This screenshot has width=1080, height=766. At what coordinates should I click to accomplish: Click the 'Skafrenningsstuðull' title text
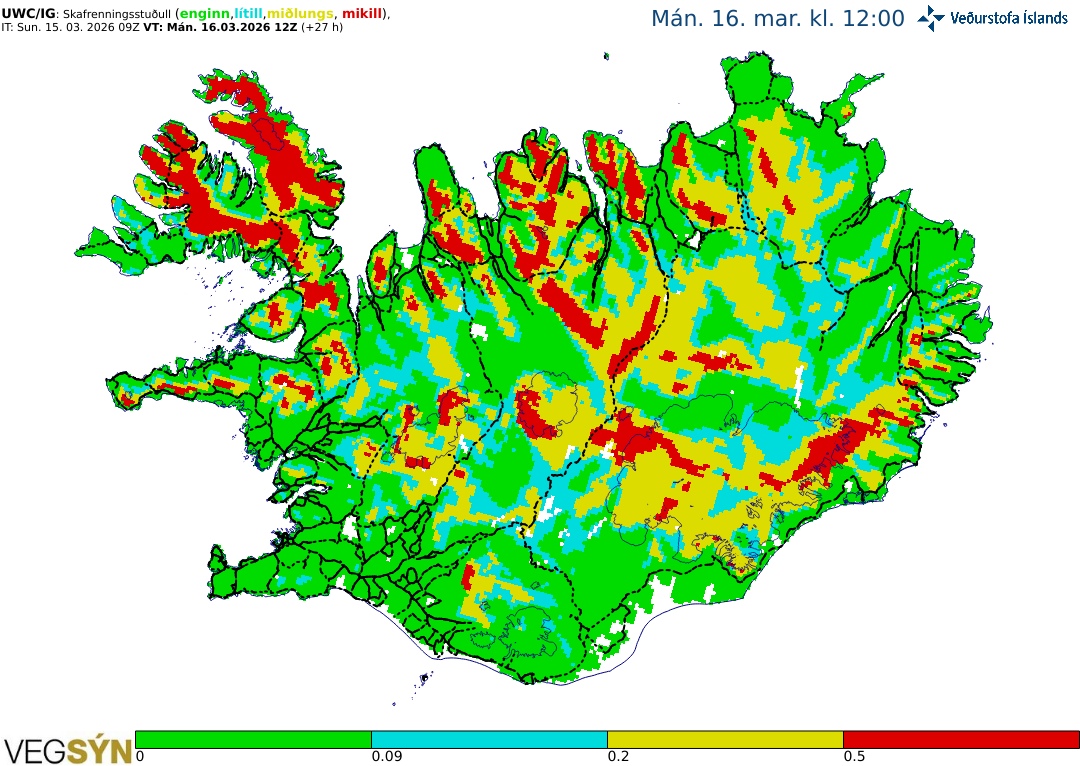click(116, 14)
